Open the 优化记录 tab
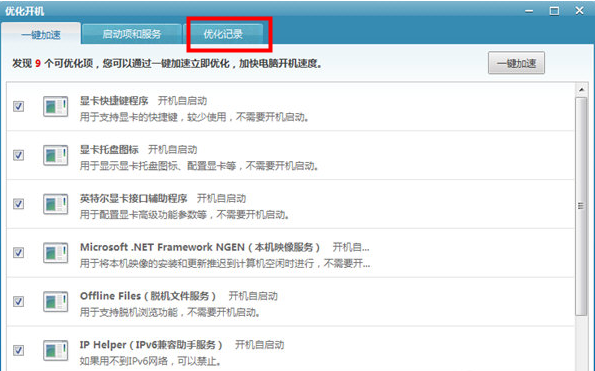This screenshot has width=595, height=371. 223,34
